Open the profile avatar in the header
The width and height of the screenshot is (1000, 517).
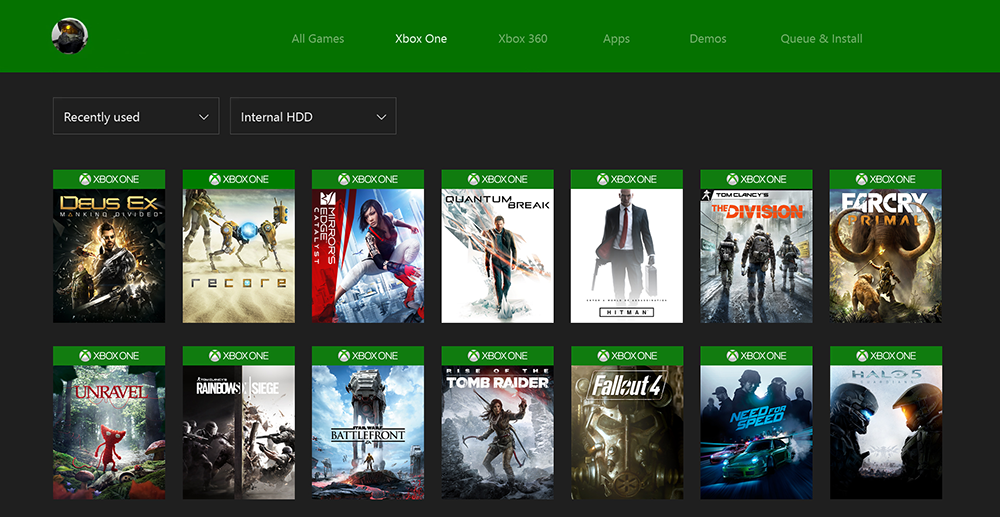[x=70, y=36]
